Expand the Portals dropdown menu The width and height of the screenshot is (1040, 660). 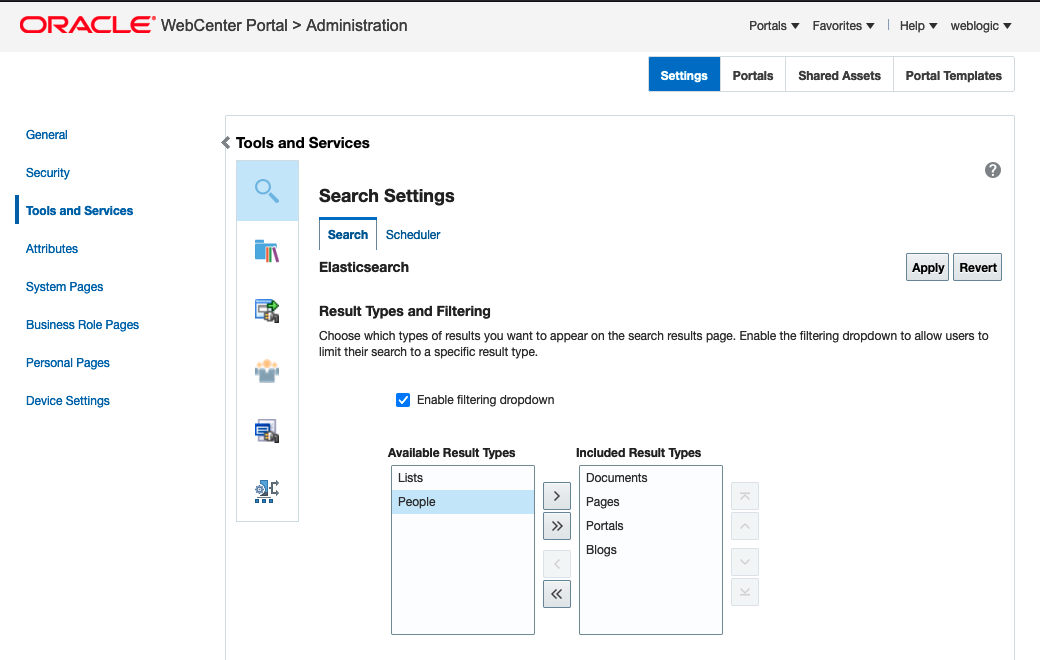(774, 26)
